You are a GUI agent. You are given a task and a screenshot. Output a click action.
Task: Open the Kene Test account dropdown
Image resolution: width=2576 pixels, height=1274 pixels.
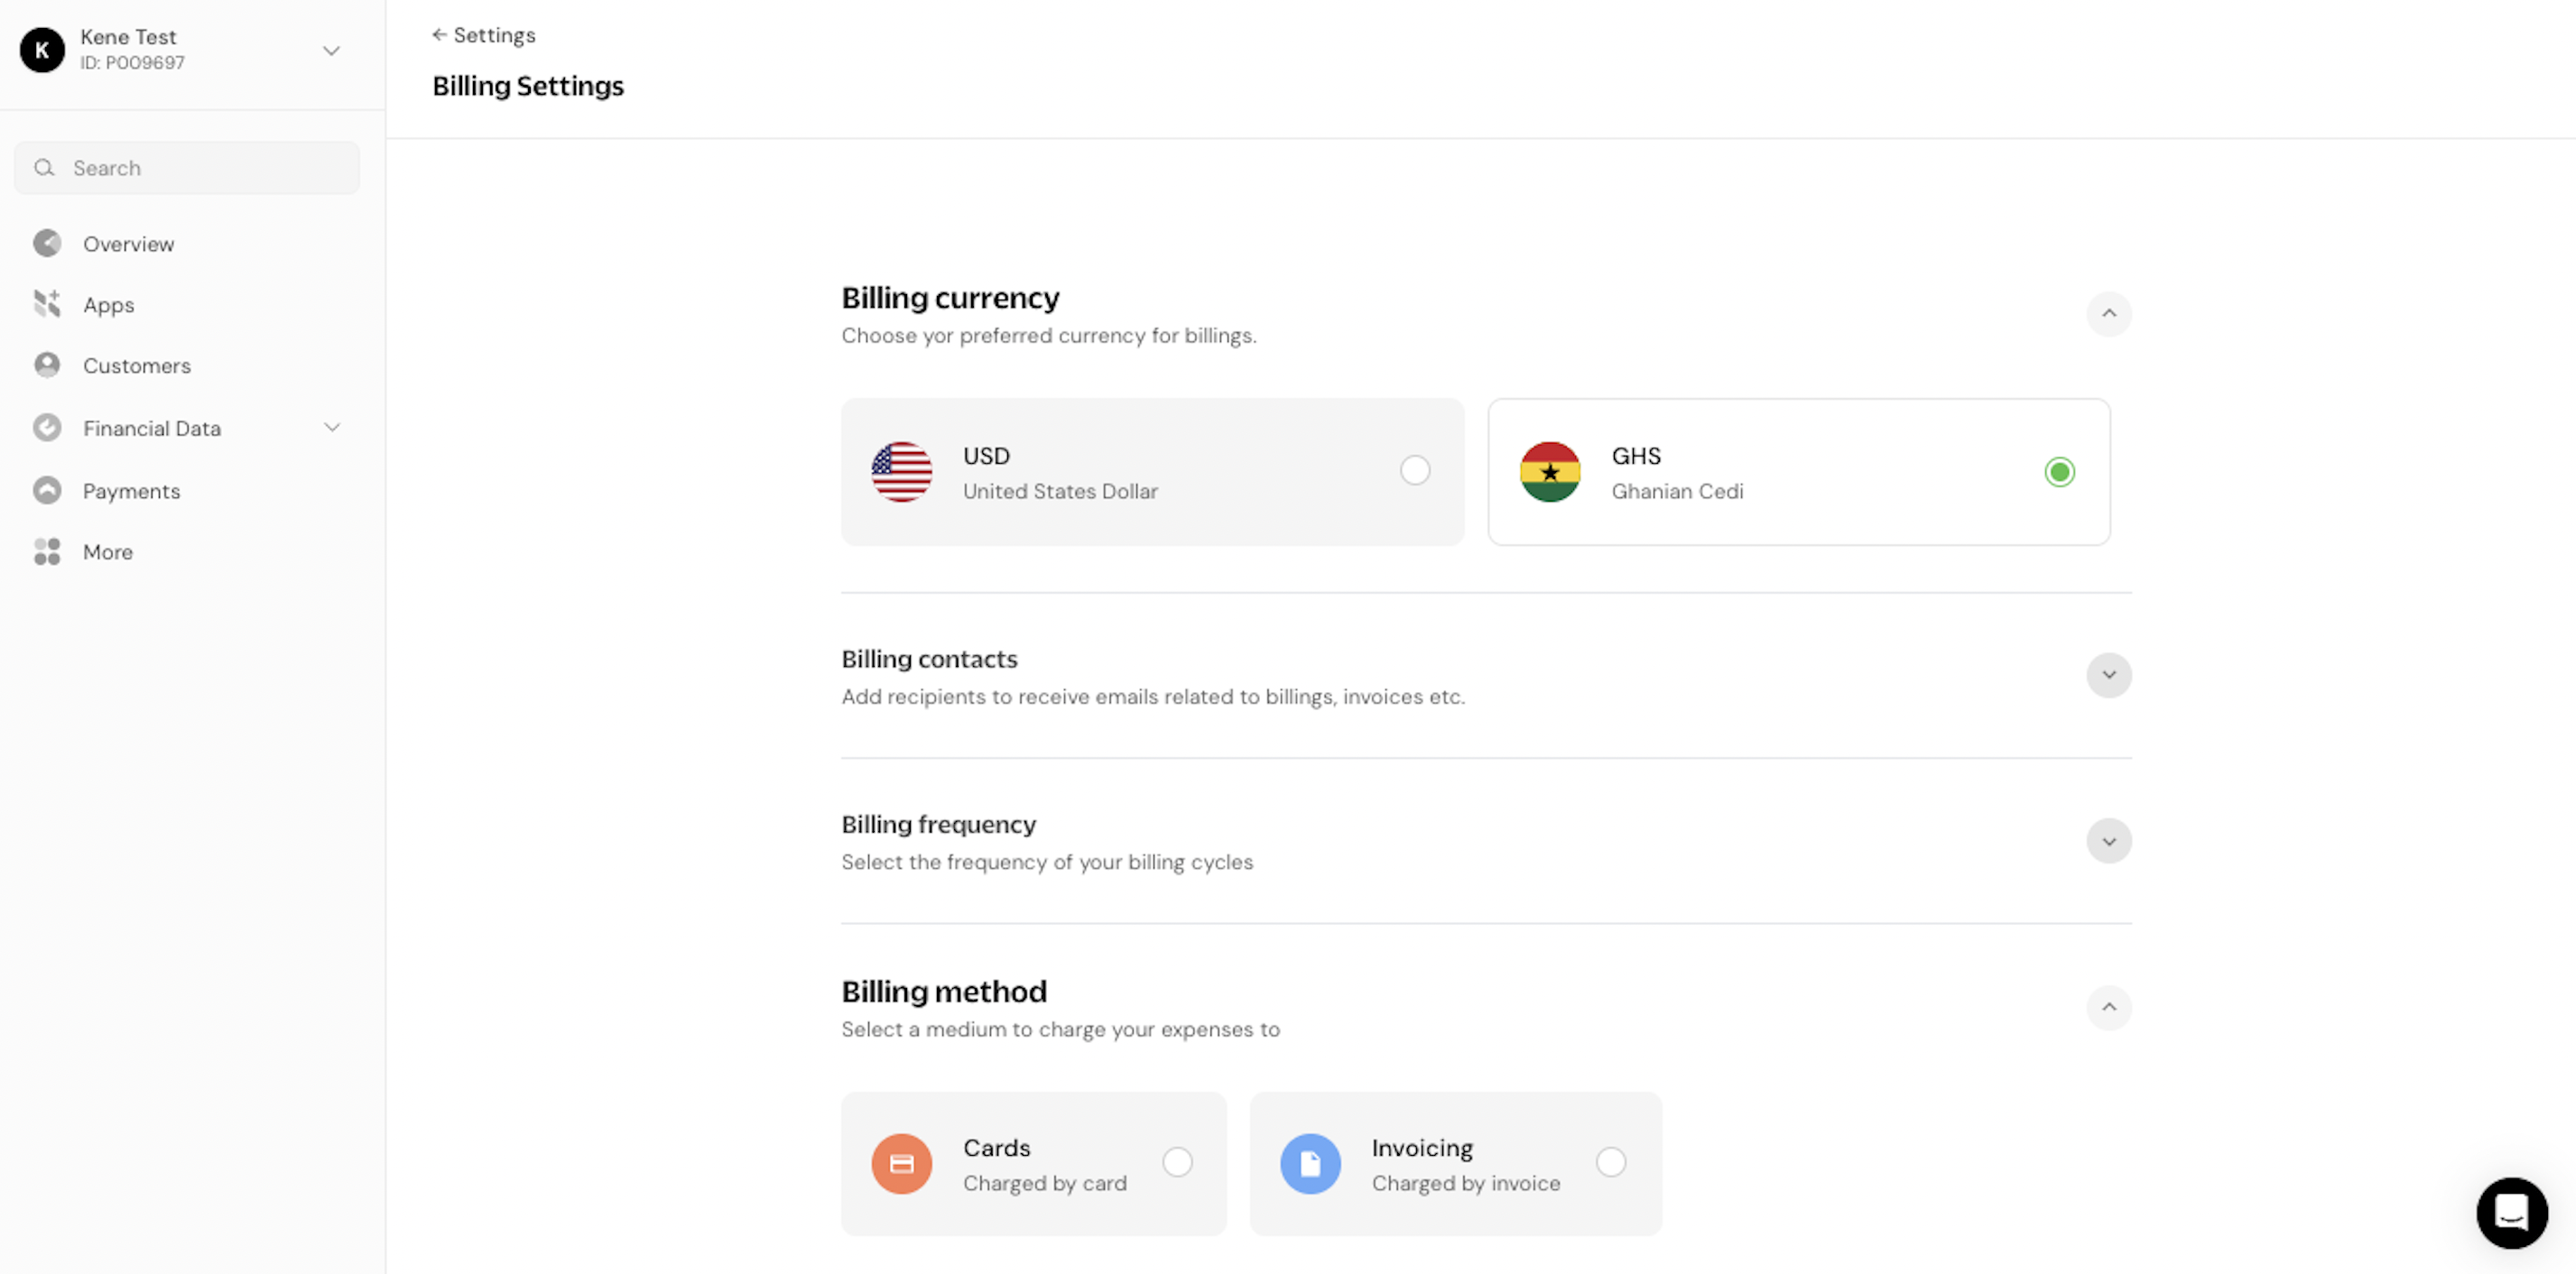pyautogui.click(x=331, y=50)
